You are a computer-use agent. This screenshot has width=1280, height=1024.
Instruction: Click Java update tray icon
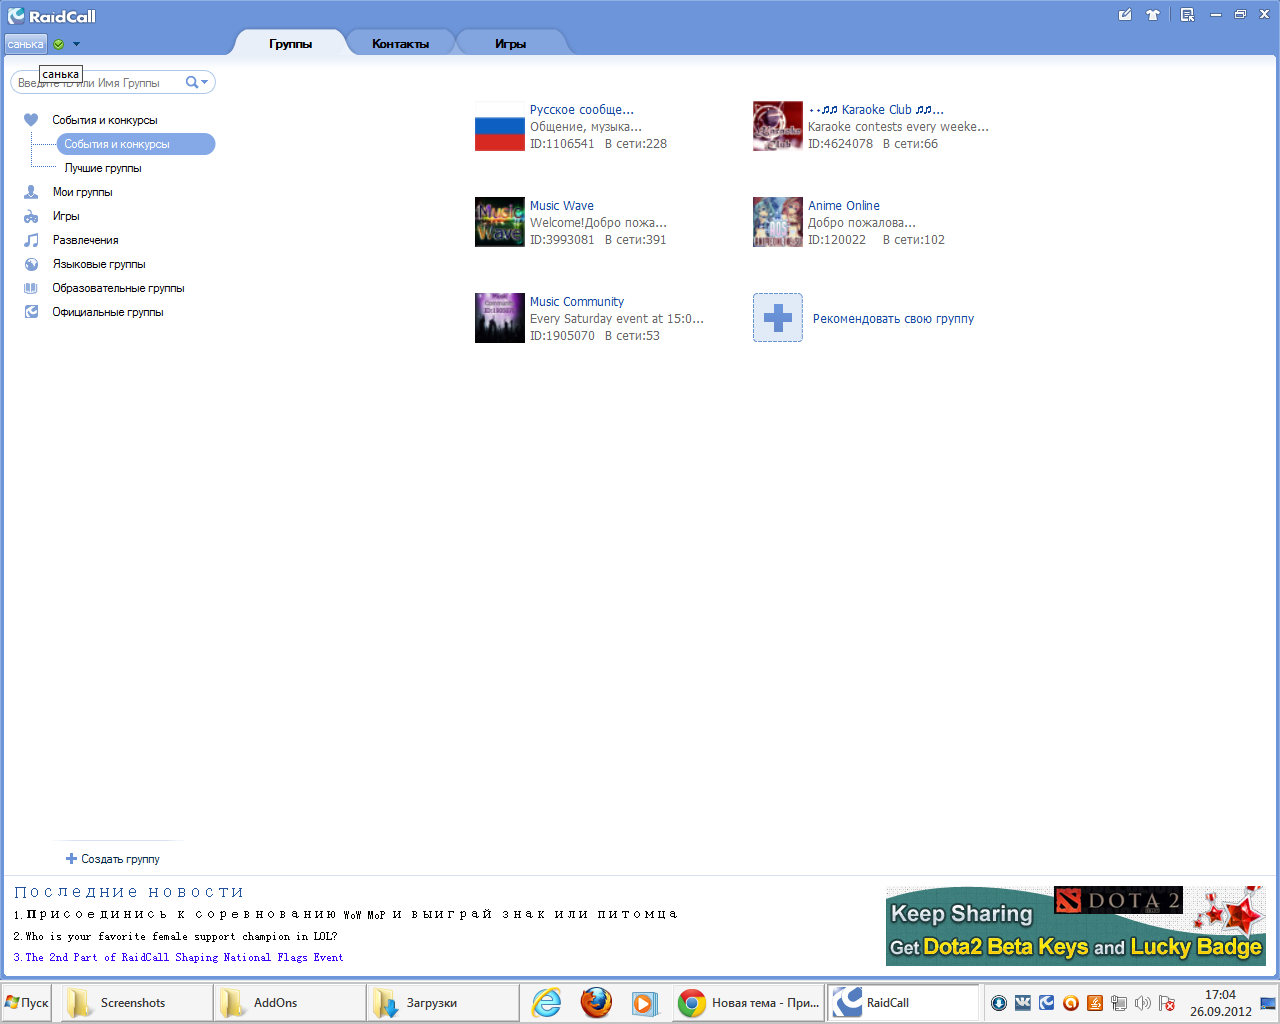click(1095, 1003)
